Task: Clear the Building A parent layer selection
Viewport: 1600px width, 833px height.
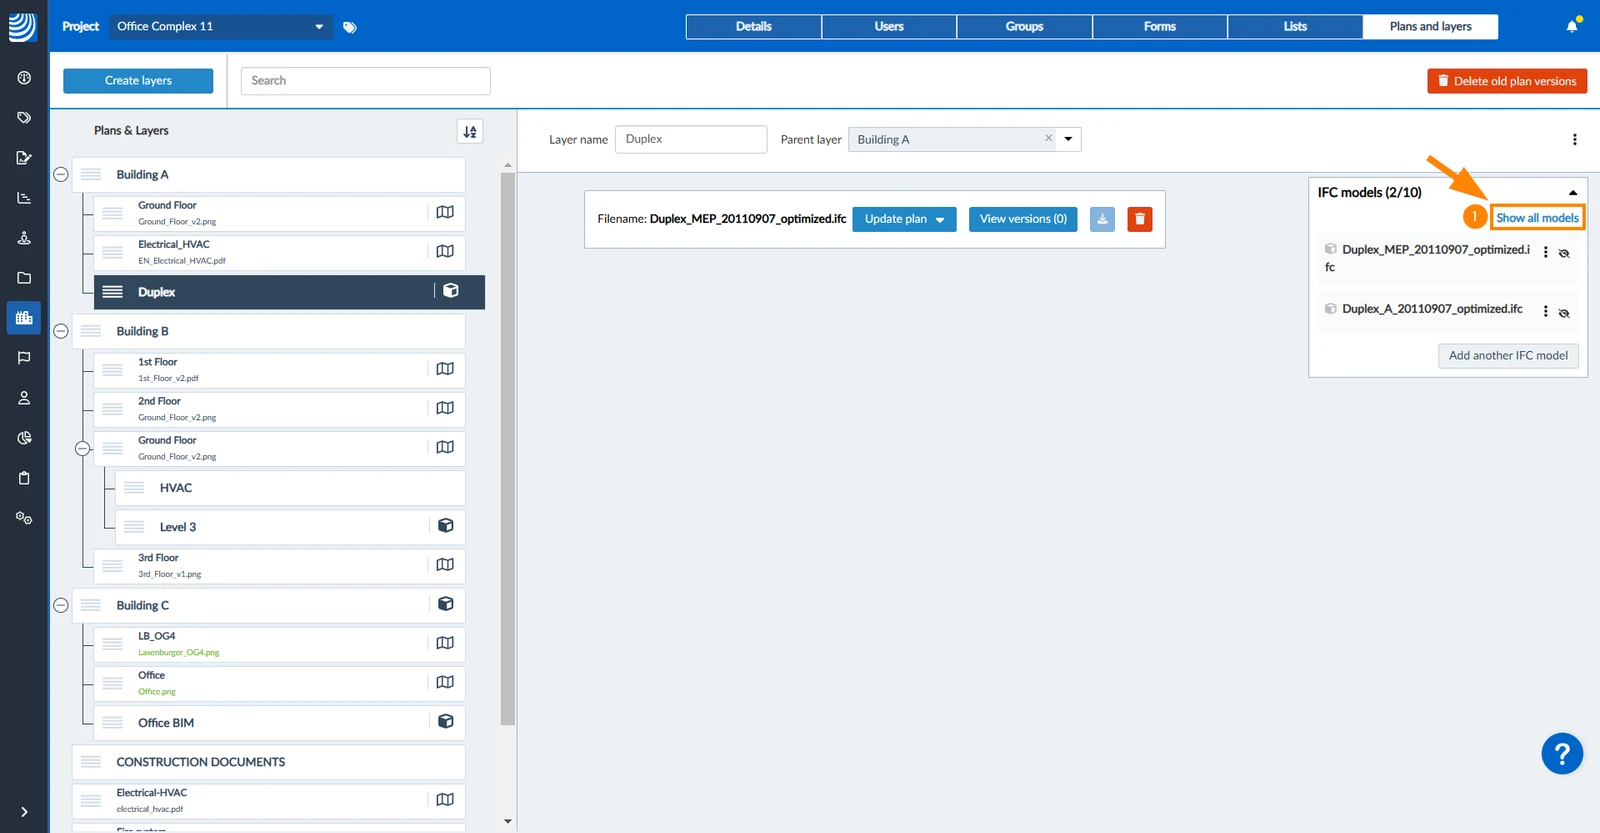Action: pyautogui.click(x=1048, y=138)
